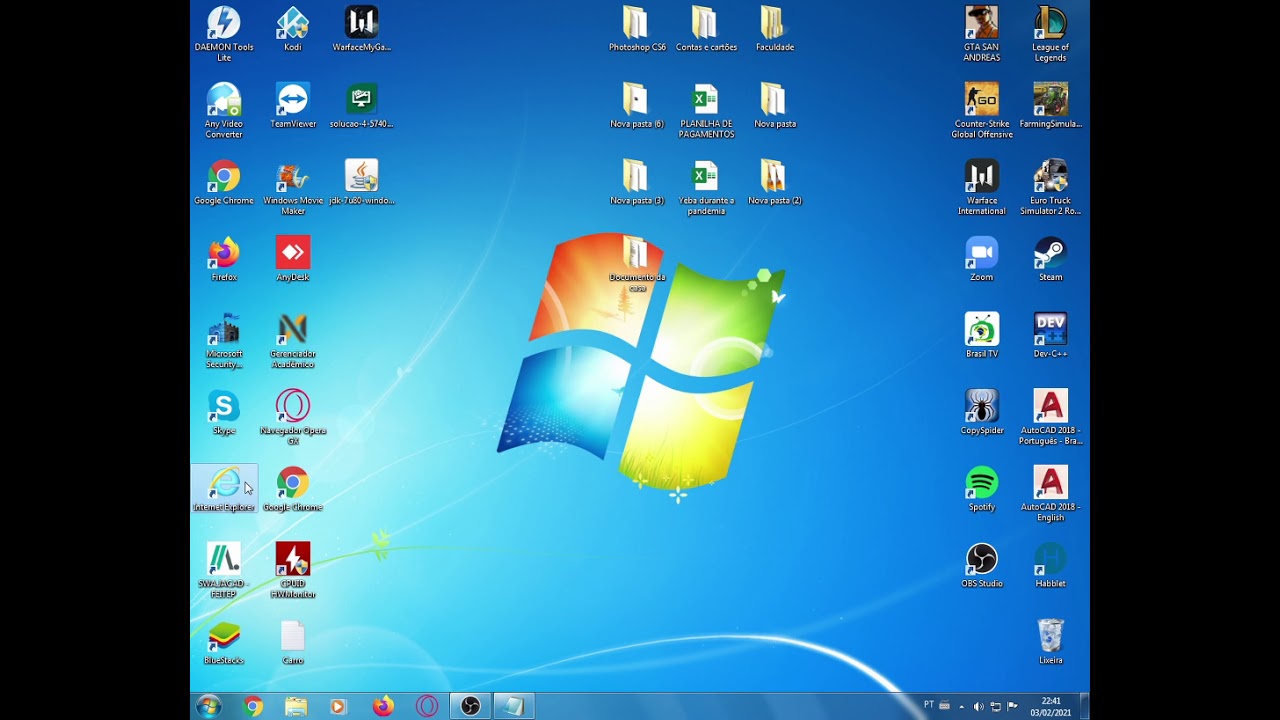
Task: Launch Gerenciador Acadêmico shortcut
Action: coord(292,340)
